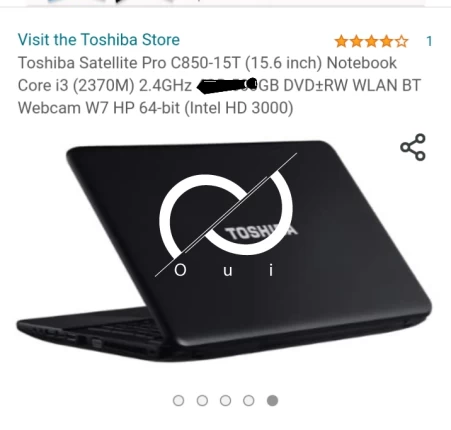The width and height of the screenshot is (451, 430).
Task: Tap the share icon beside the laptop
Action: click(413, 147)
